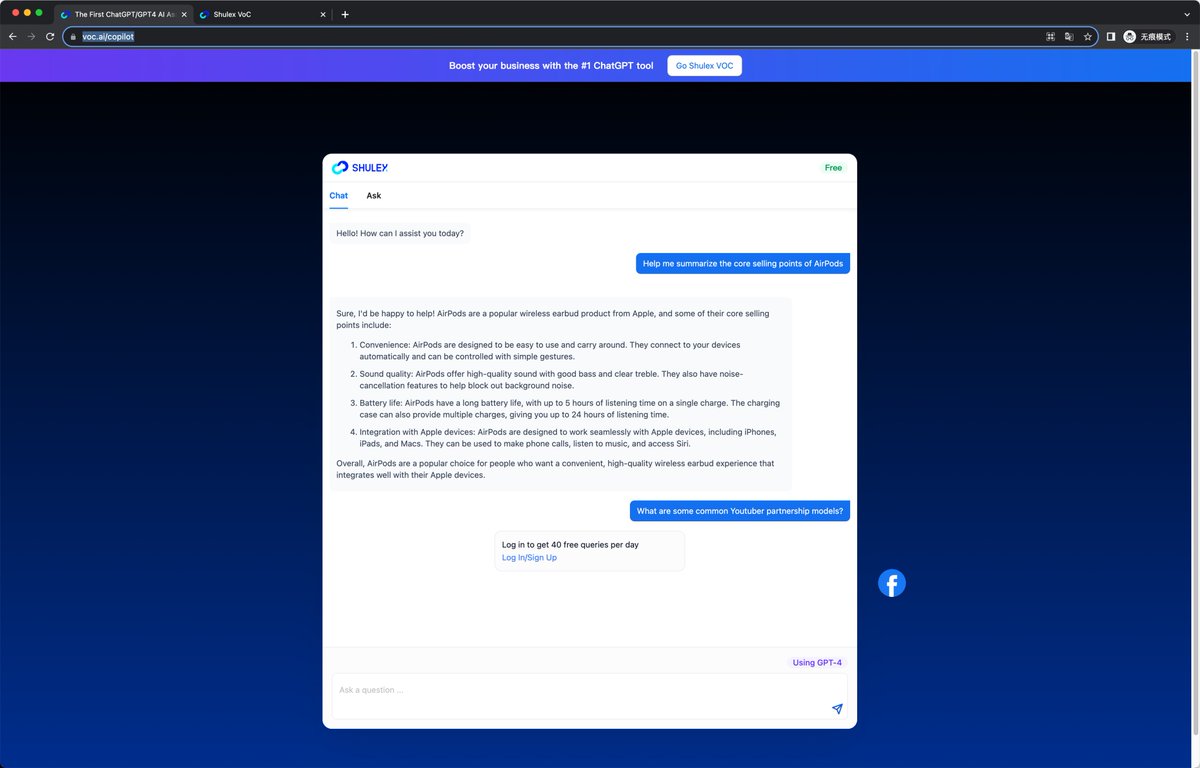
Task: Open the Chrome three-dot menu
Action: 1186,36
